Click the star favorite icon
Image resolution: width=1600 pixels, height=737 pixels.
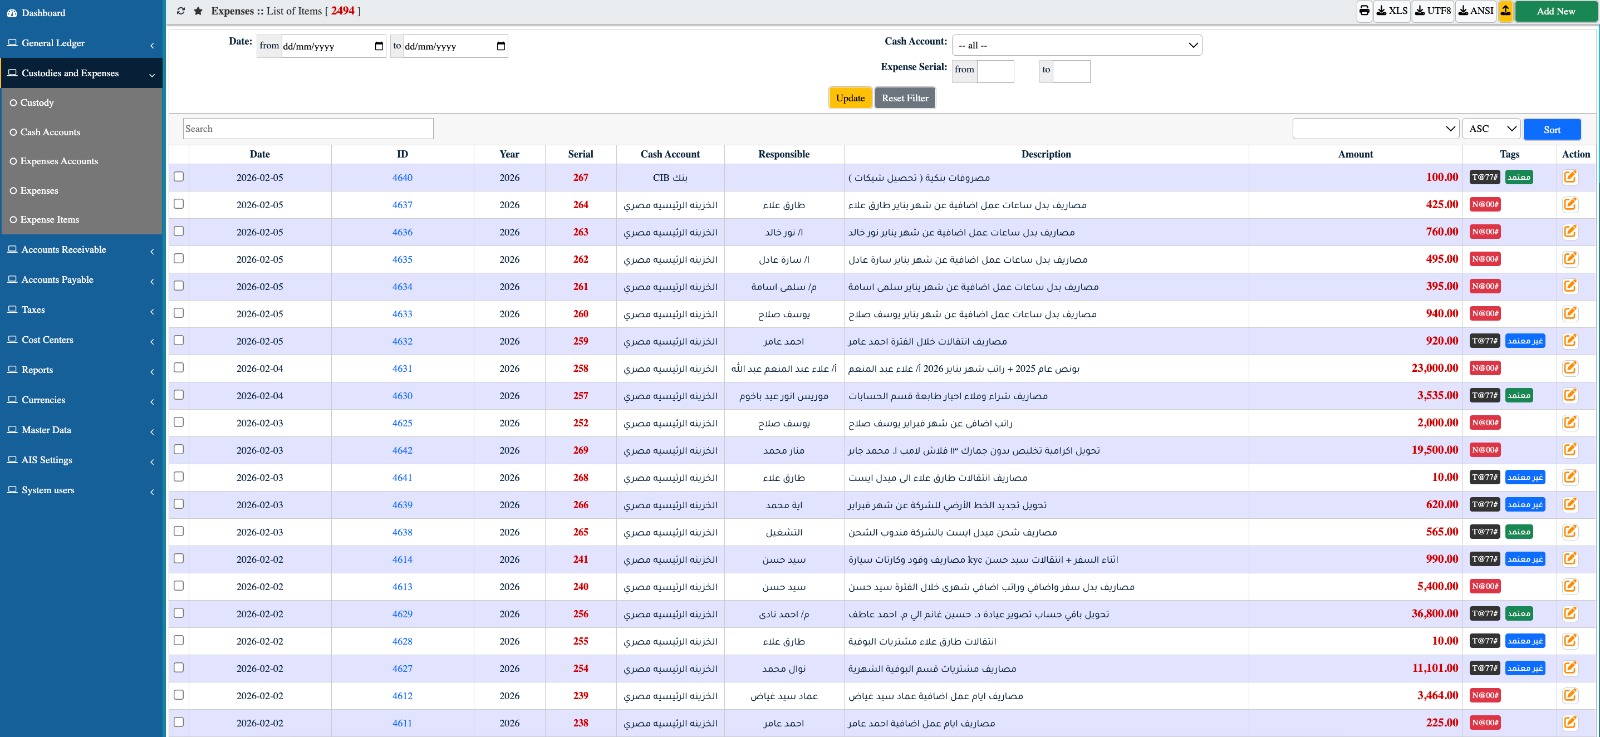click(199, 11)
